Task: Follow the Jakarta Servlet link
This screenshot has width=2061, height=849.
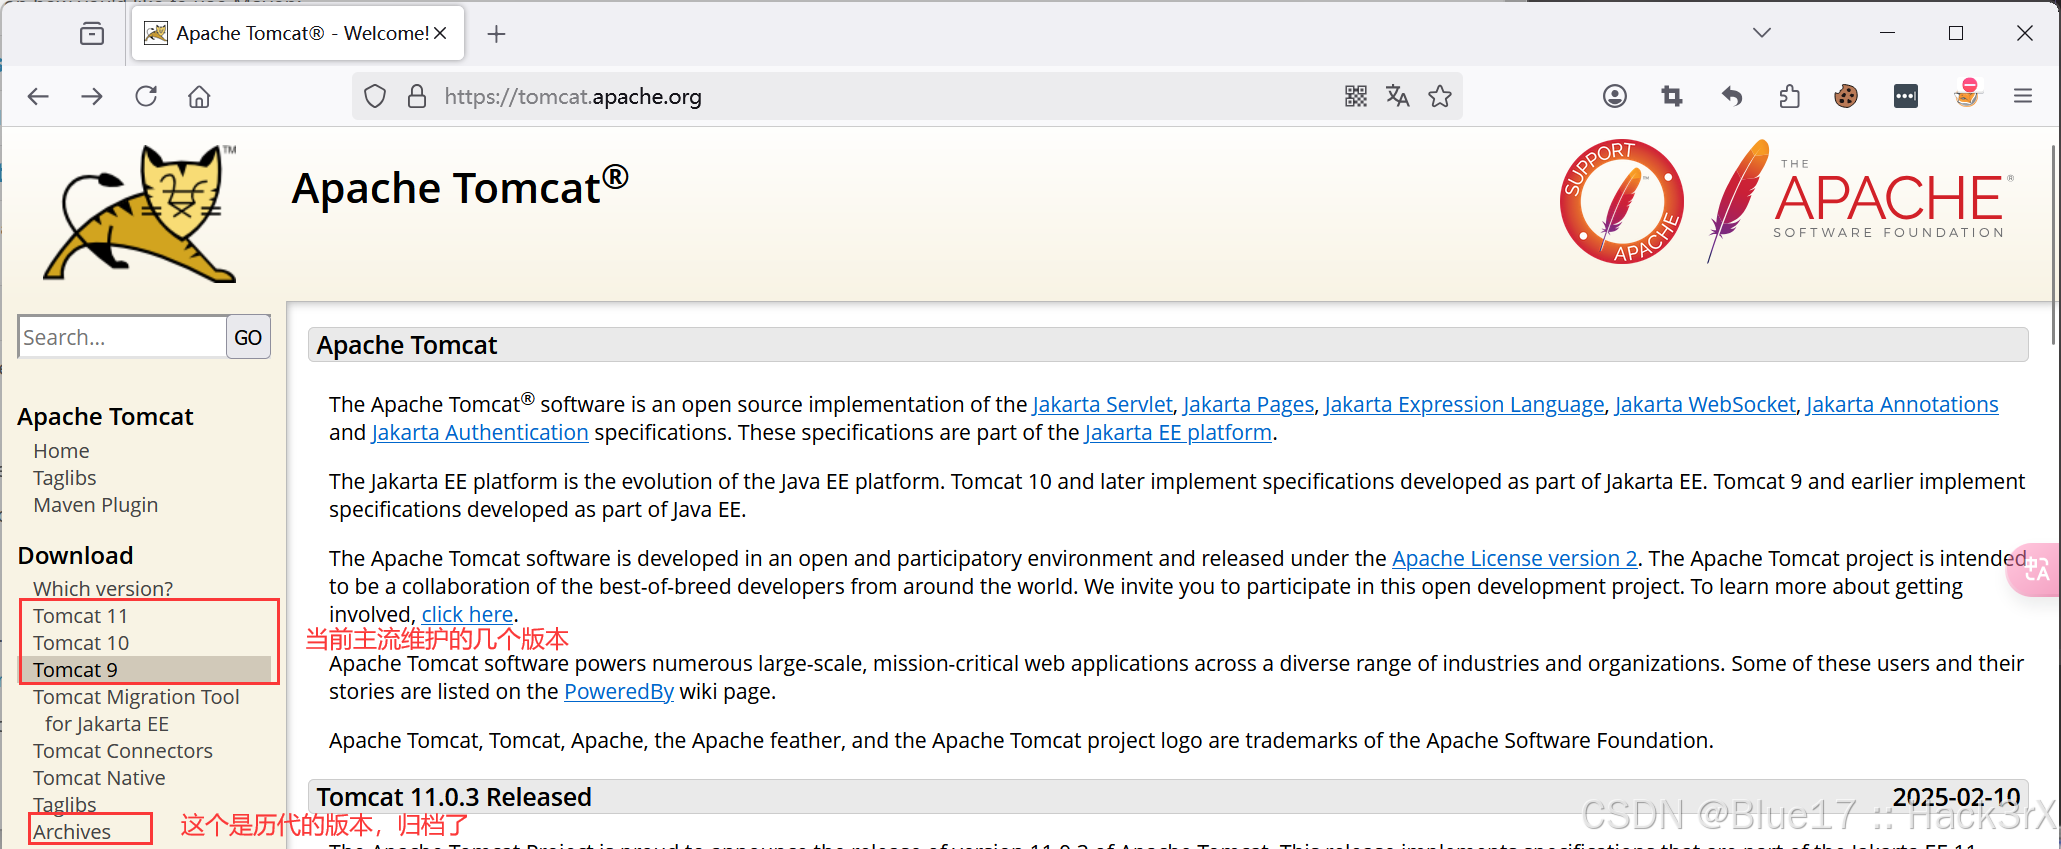Action: pyautogui.click(x=1102, y=404)
